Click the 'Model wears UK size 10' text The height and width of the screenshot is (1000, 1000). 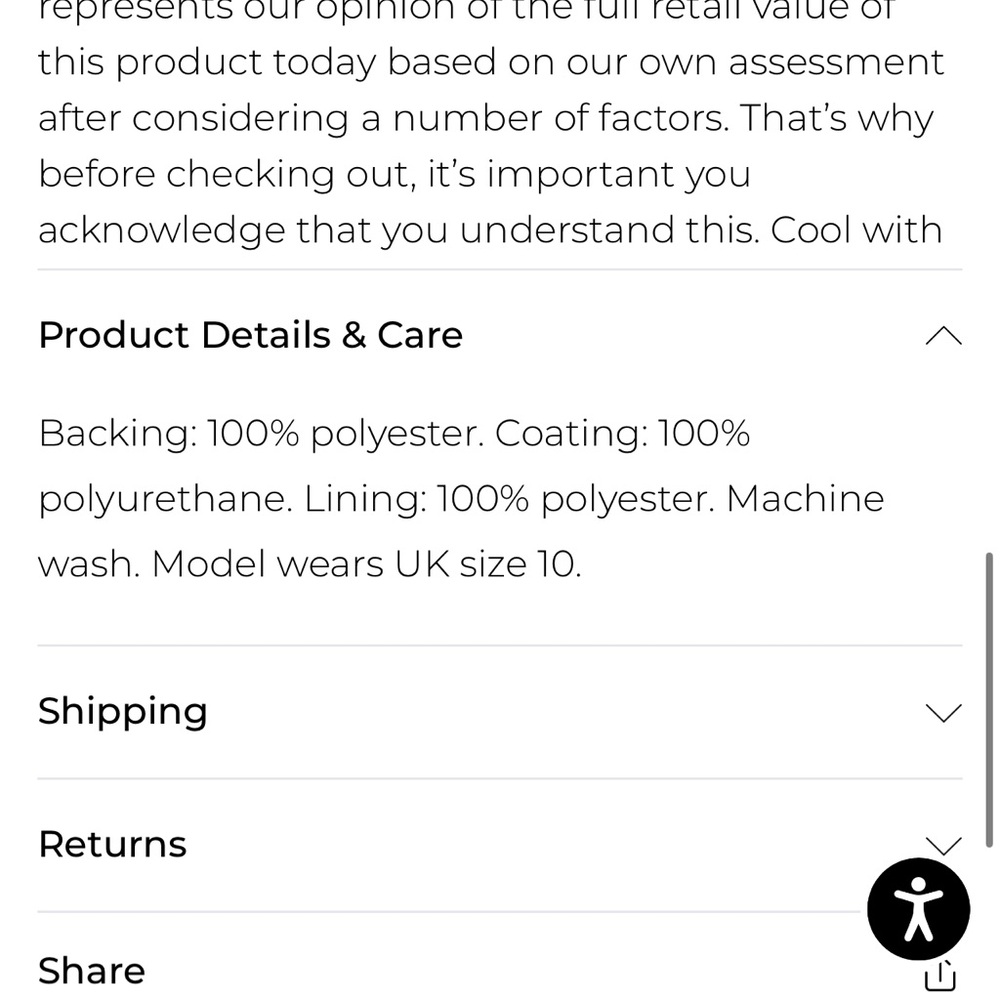point(364,564)
